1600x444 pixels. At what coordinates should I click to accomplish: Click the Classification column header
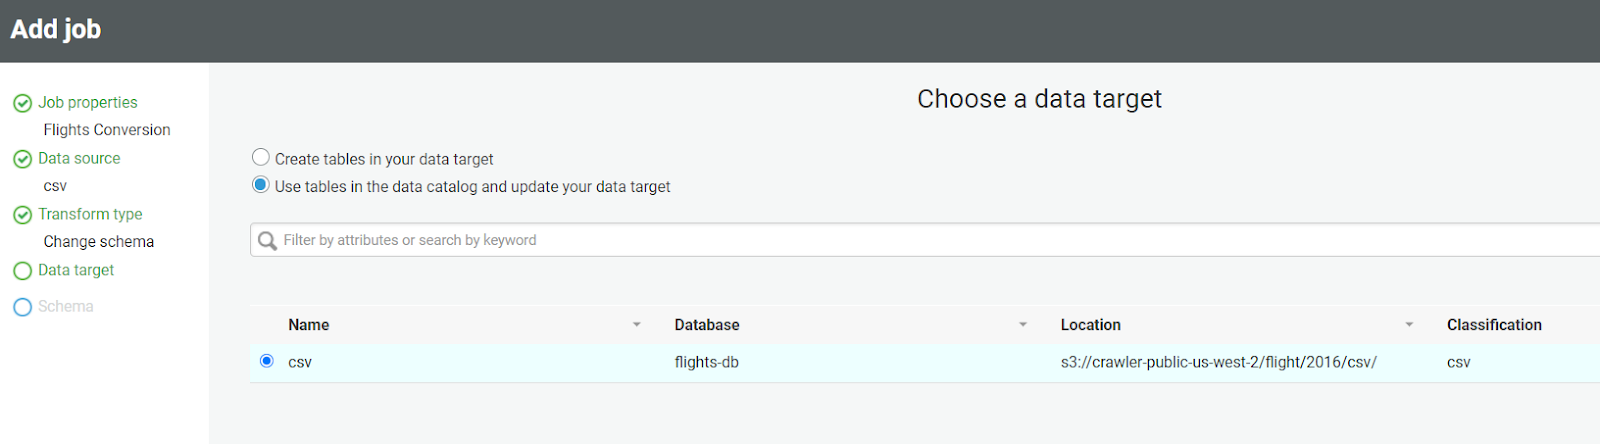[x=1494, y=325]
